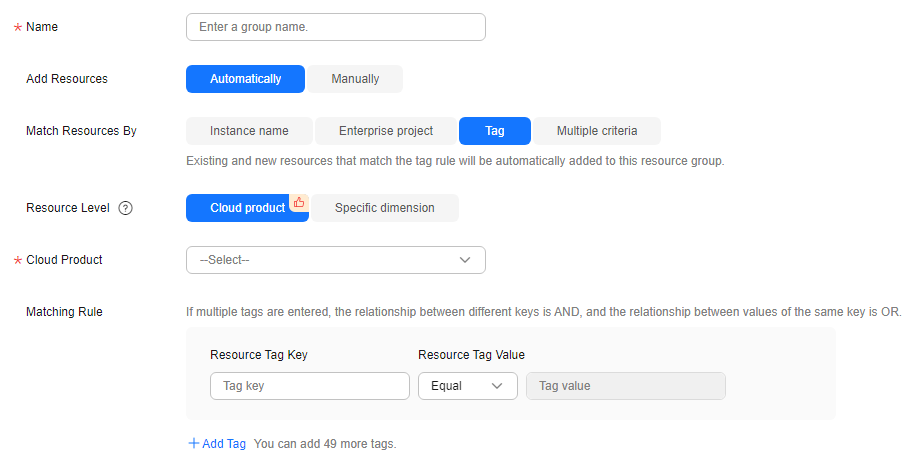Click the chevron arrow in the Equal dropdown
Viewport: 911px width, 459px height.
tap(497, 386)
